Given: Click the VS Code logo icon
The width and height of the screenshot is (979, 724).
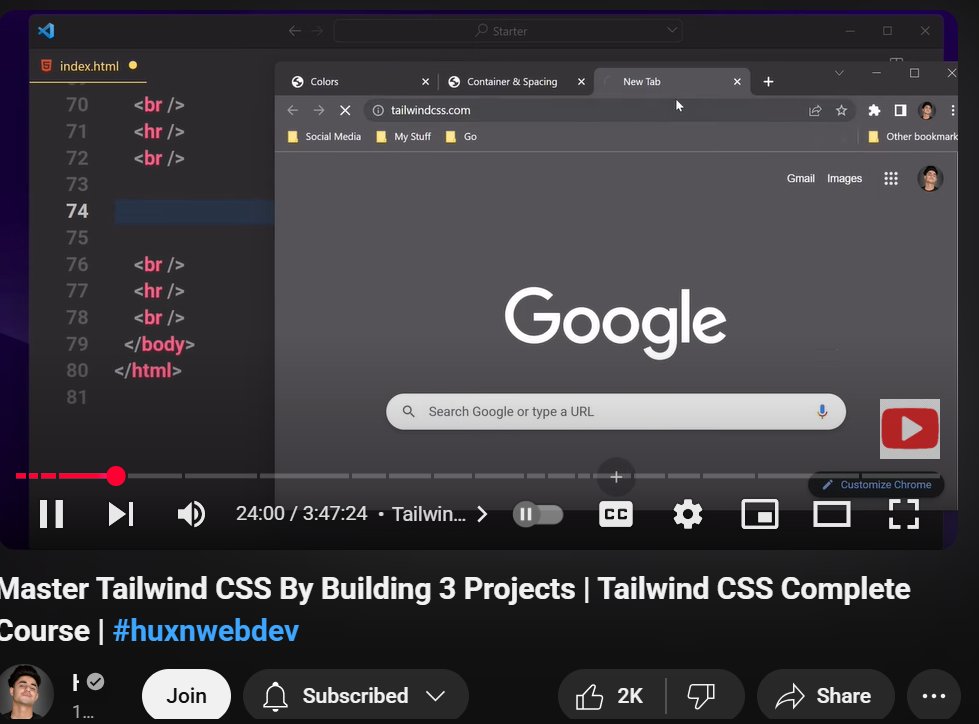Looking at the screenshot, I should click(x=46, y=31).
